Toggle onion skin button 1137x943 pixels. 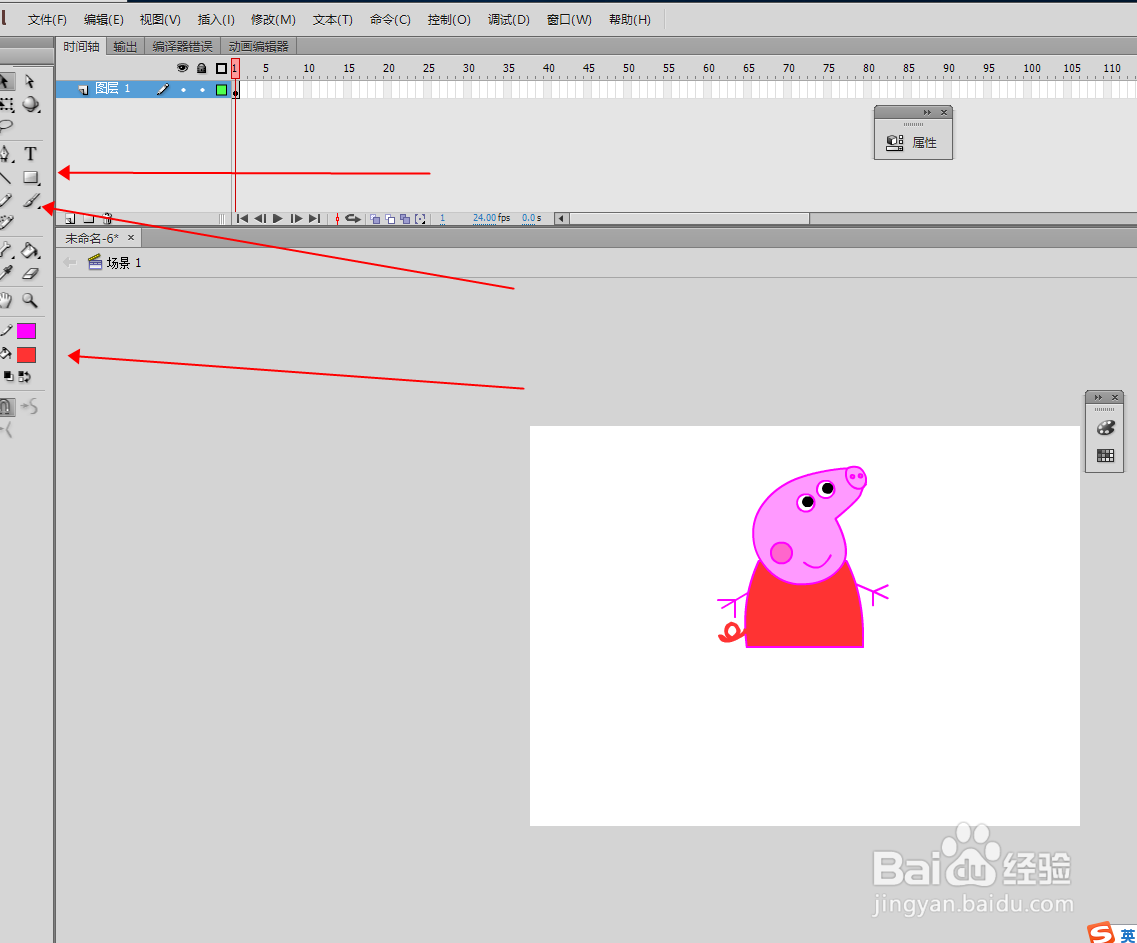click(x=375, y=218)
